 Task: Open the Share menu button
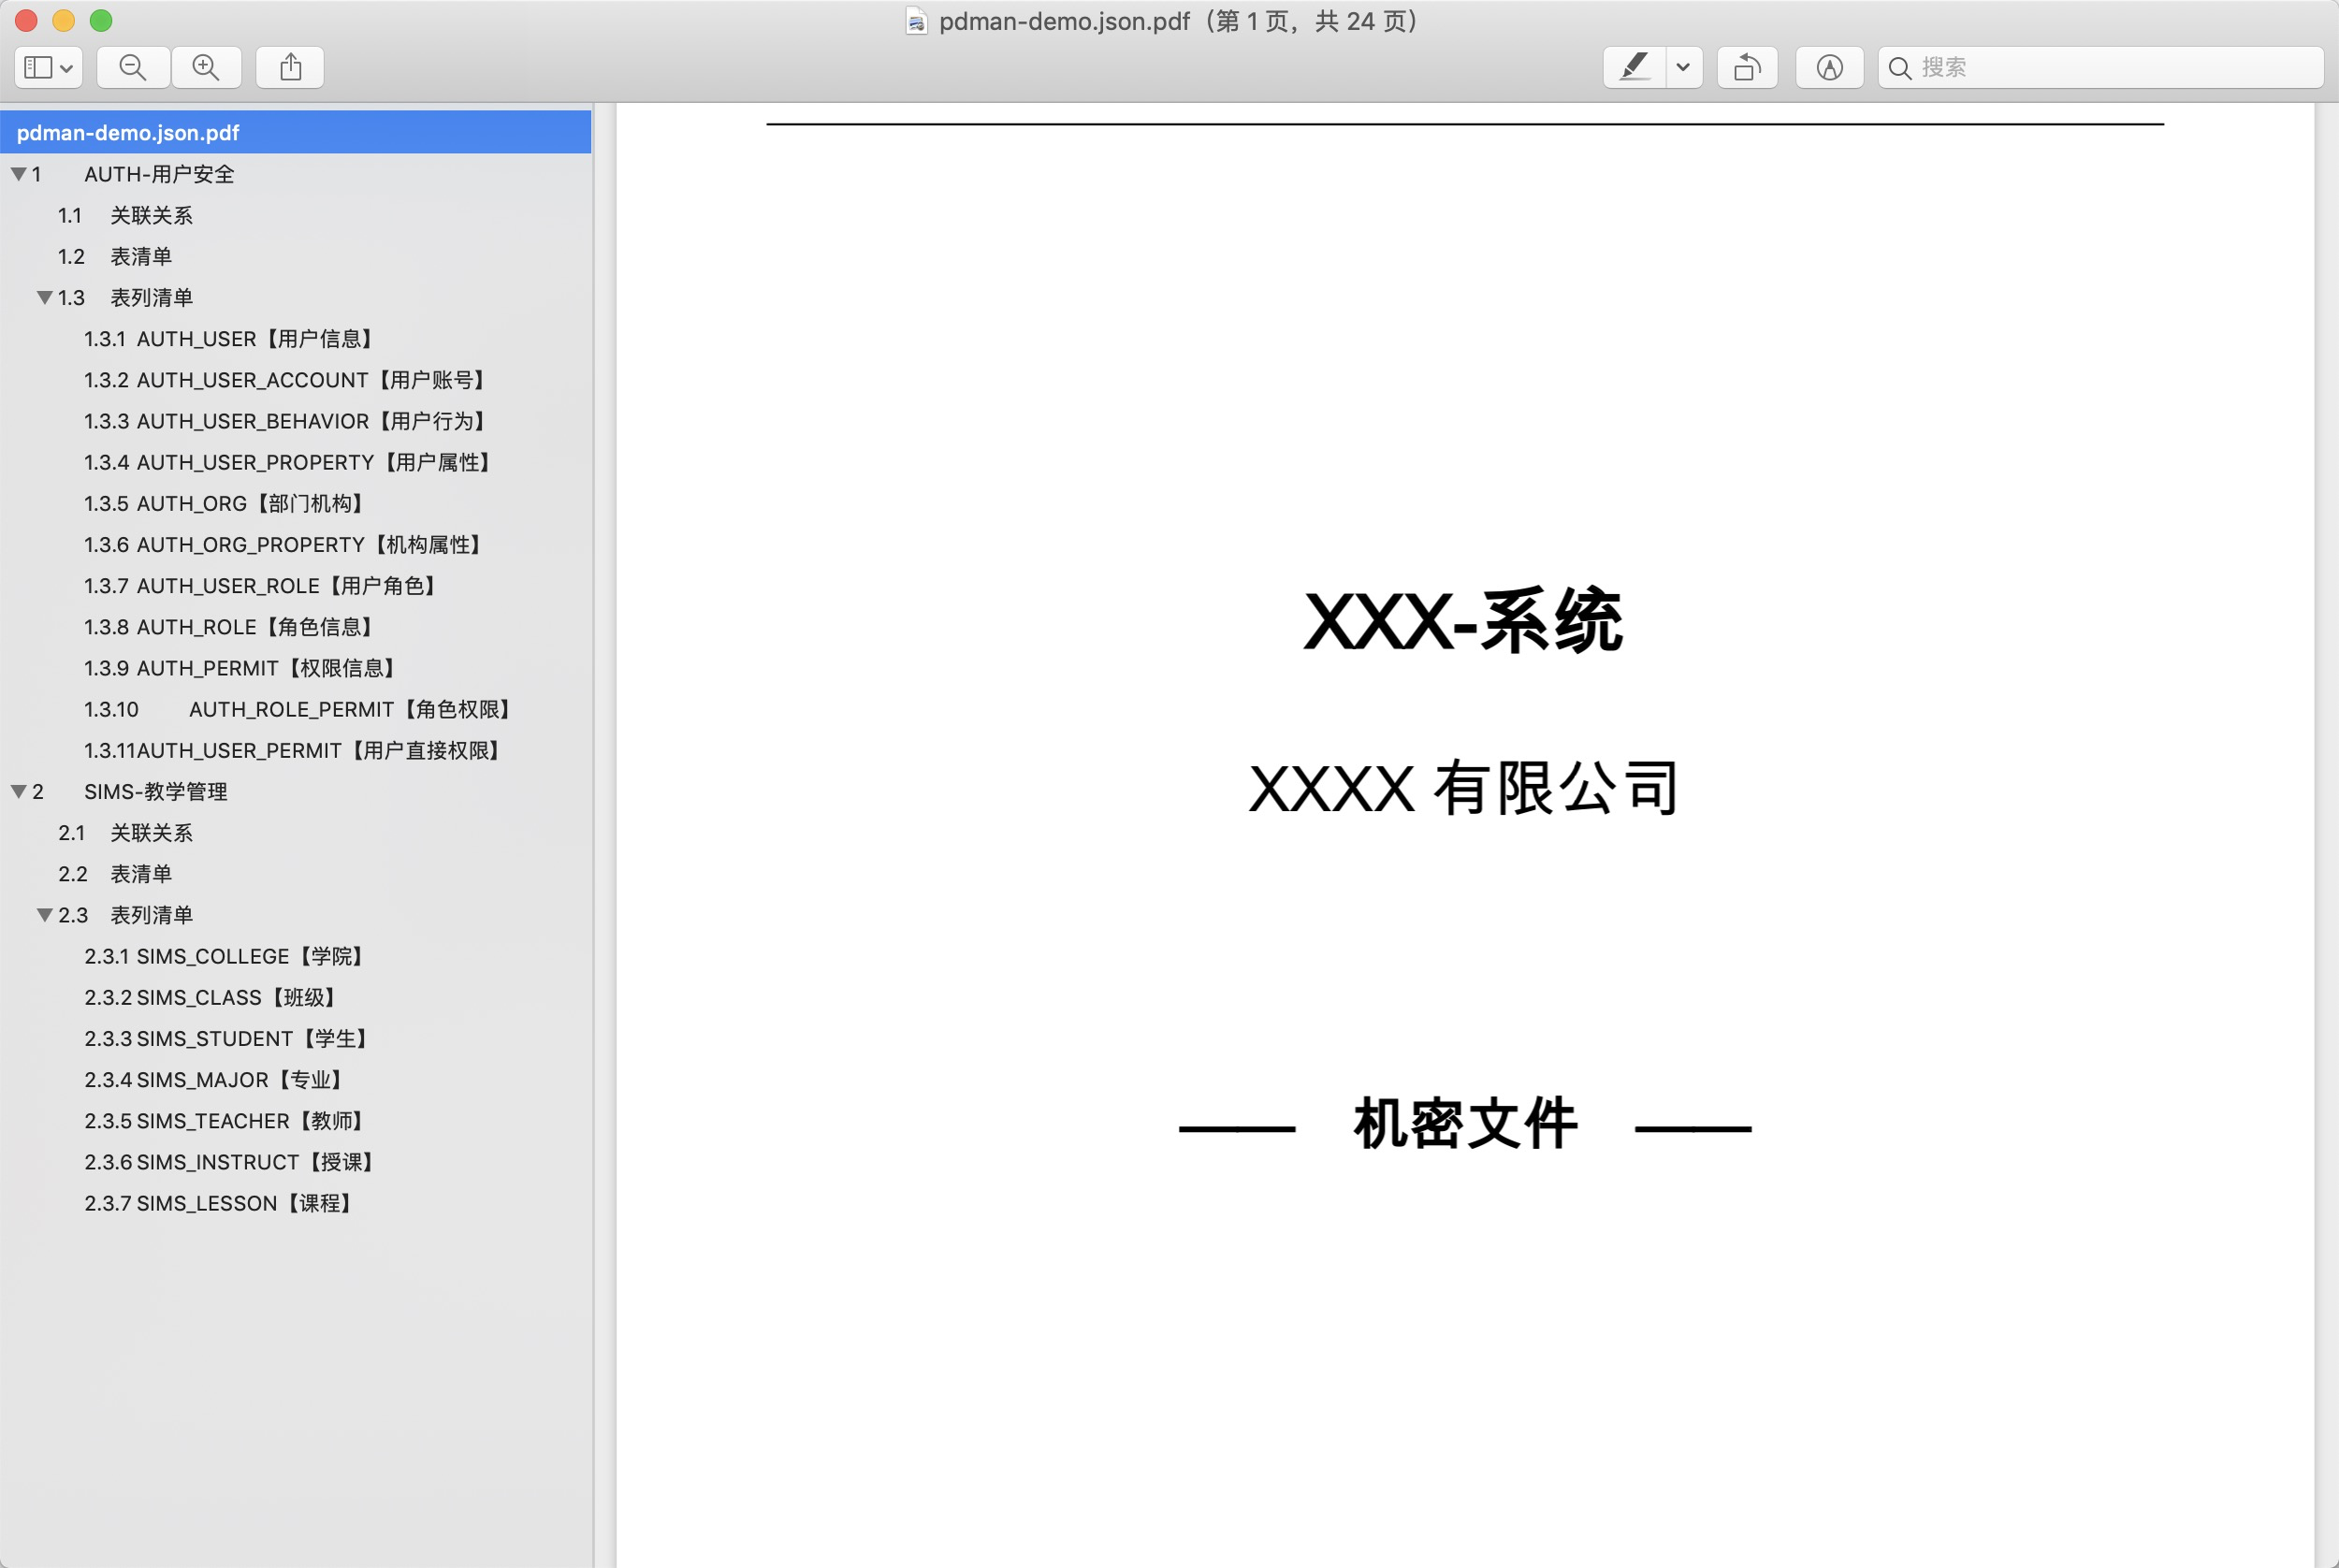click(290, 67)
